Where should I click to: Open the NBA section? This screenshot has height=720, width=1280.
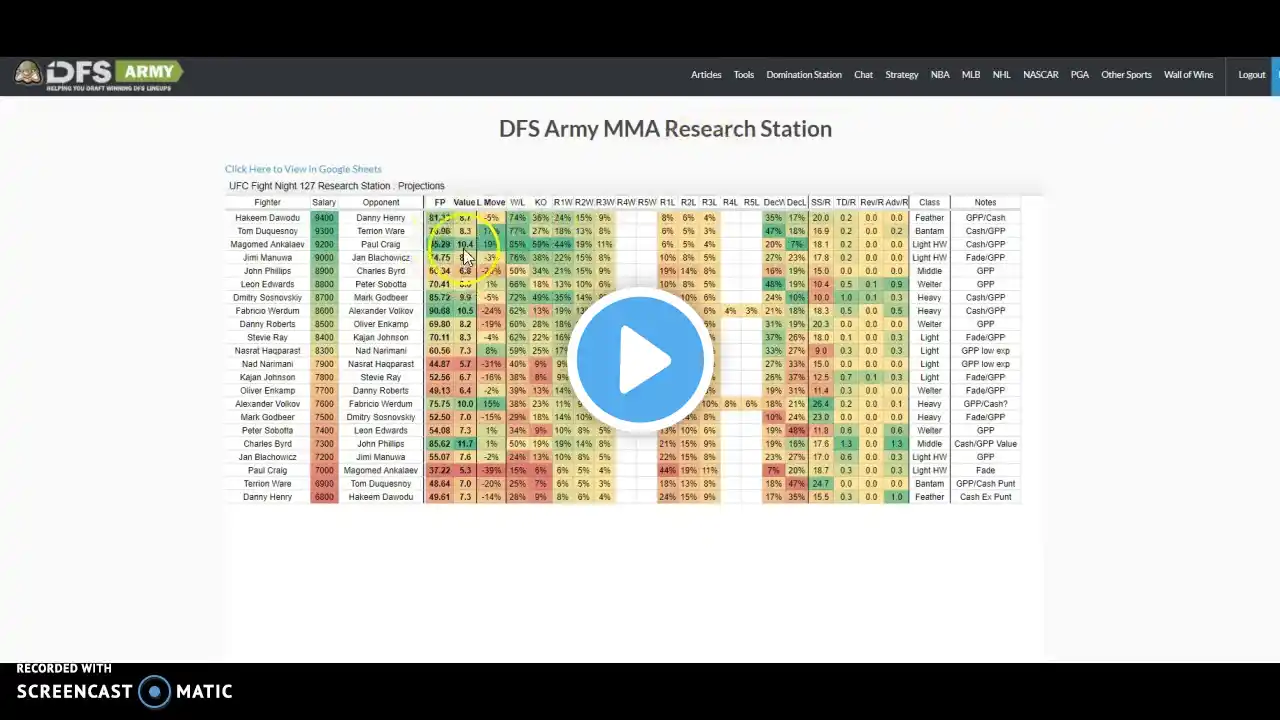tap(940, 75)
